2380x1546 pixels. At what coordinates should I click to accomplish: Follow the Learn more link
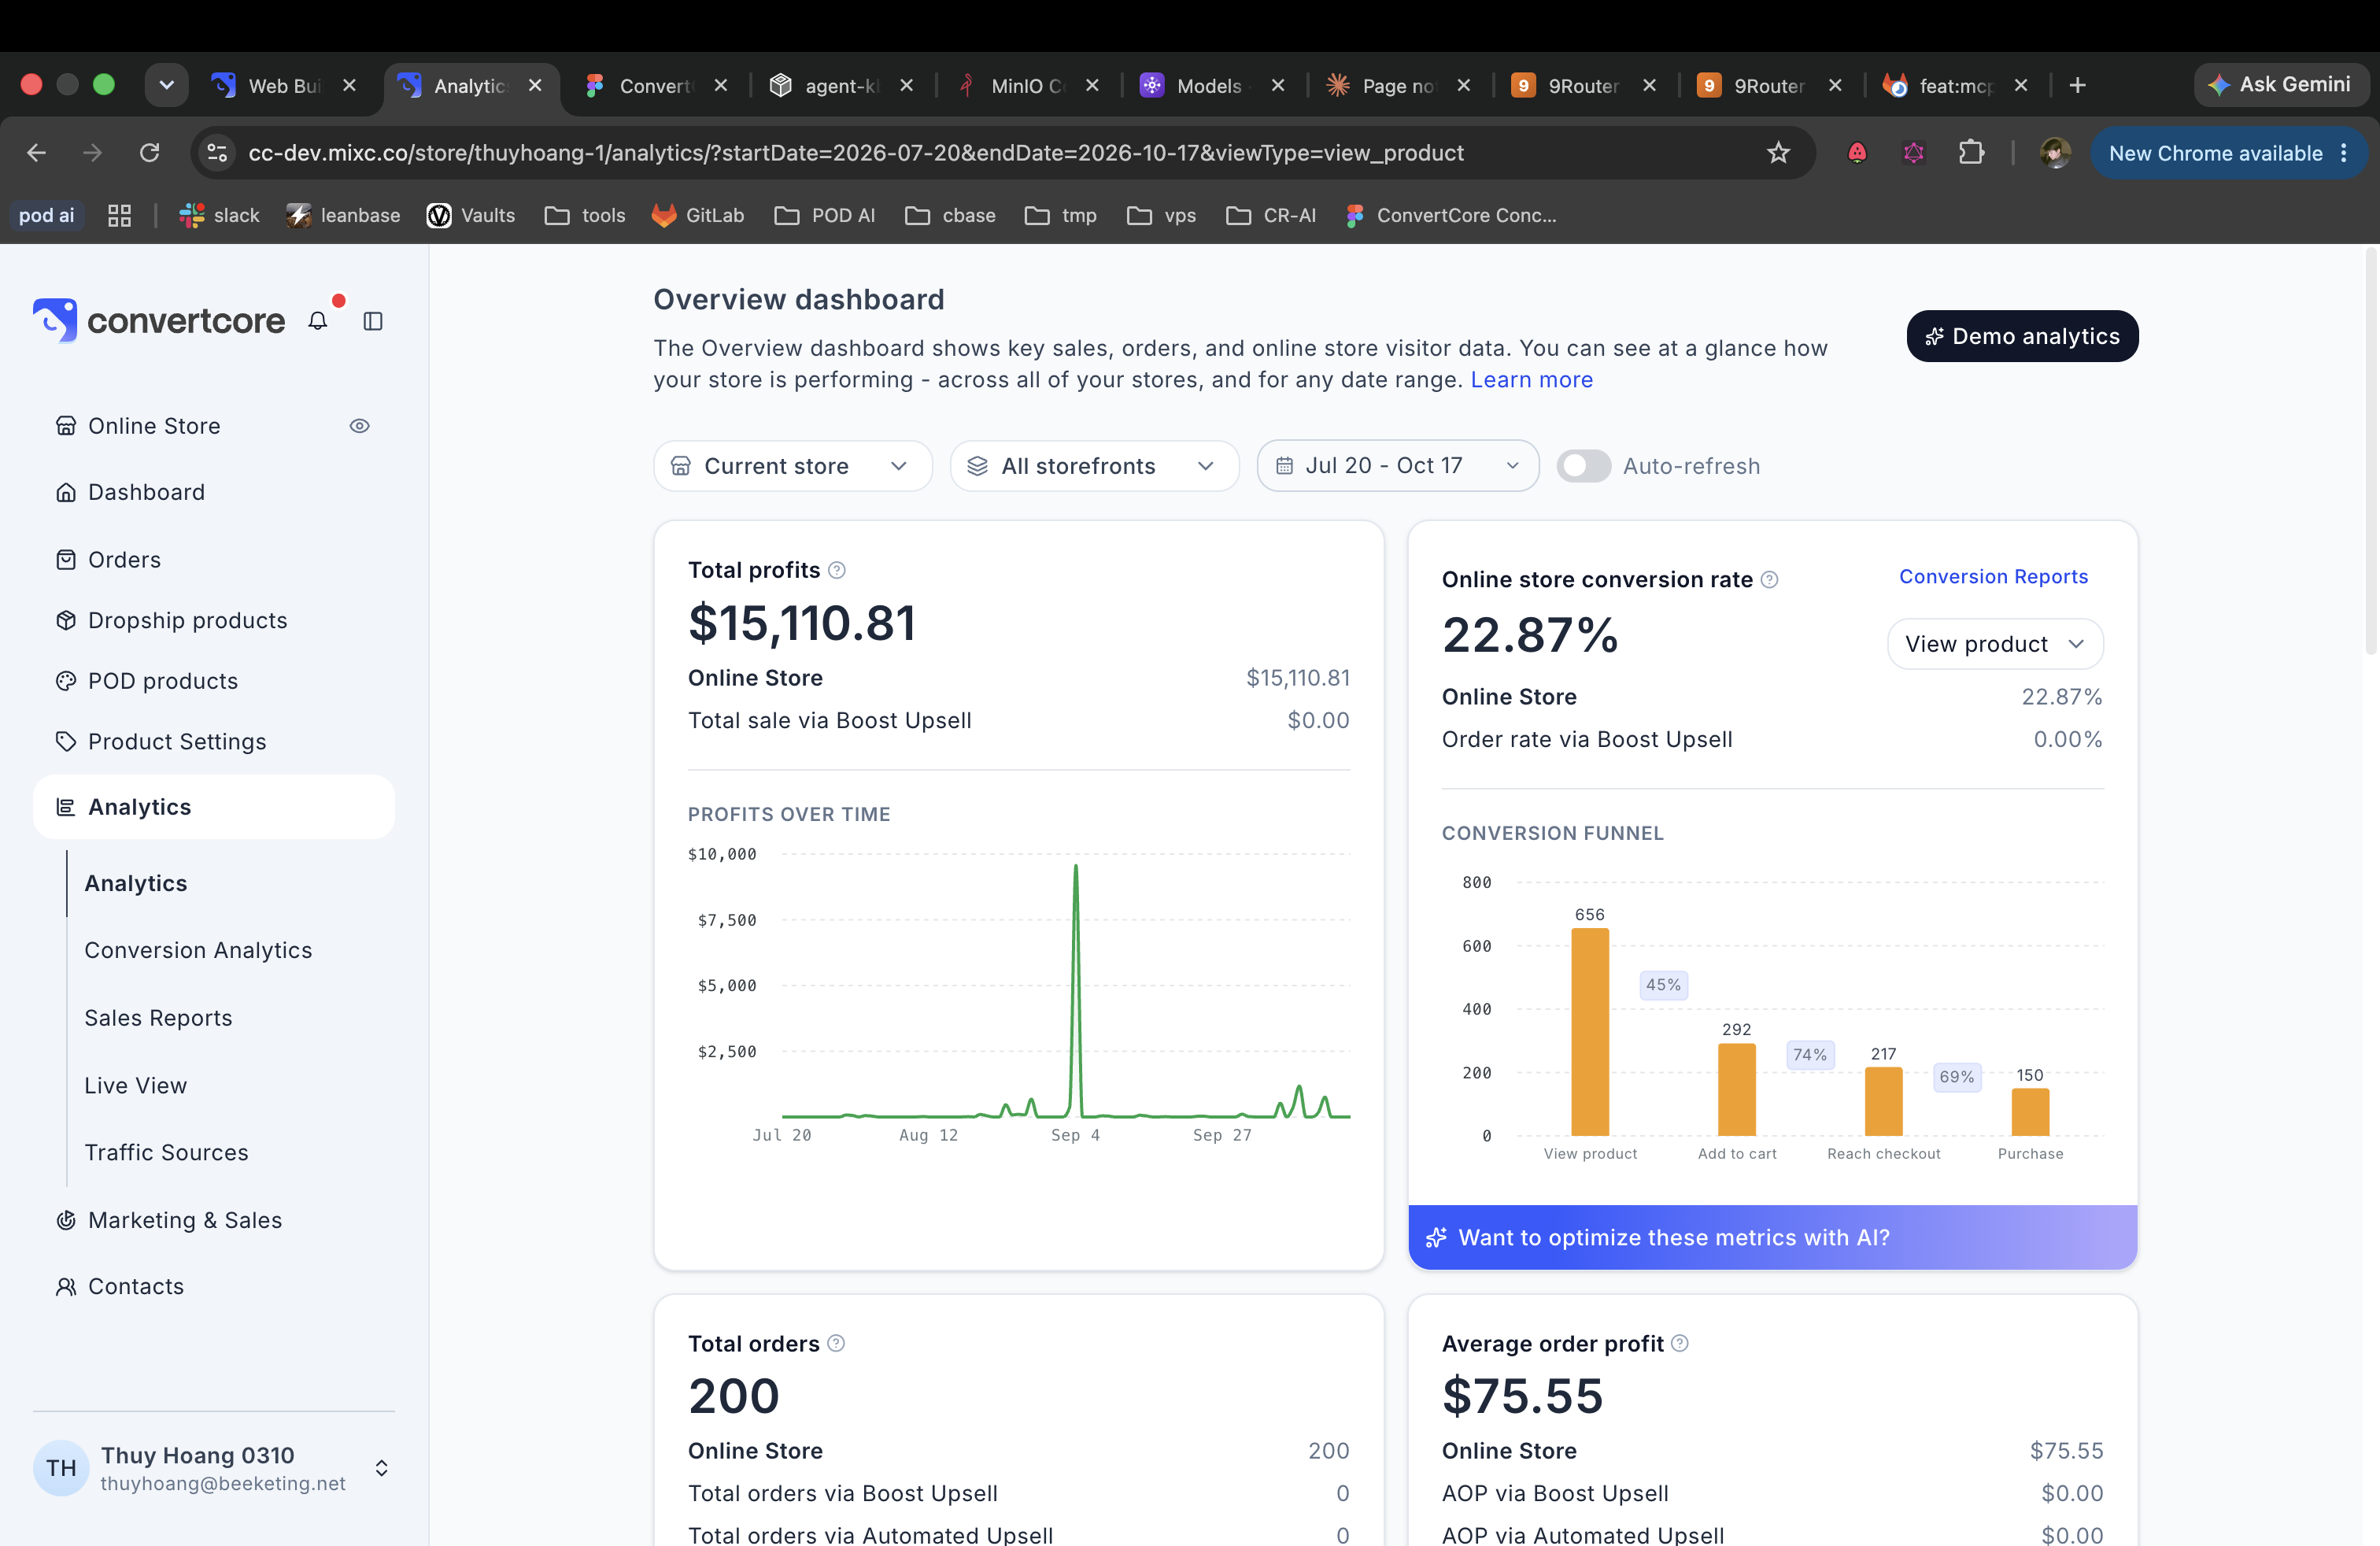(1531, 380)
